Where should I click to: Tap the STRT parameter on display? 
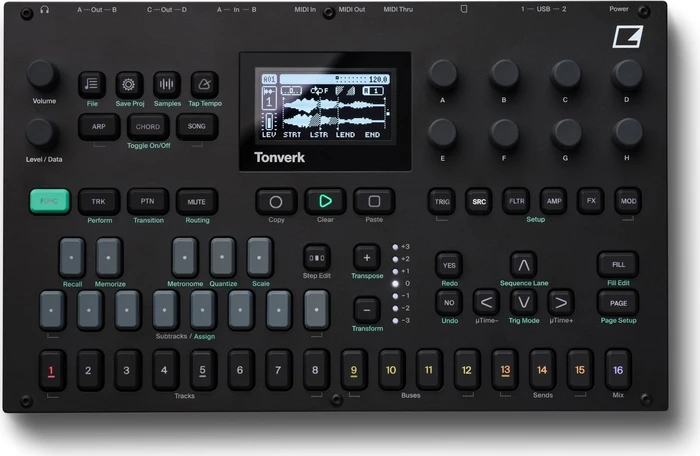tap(292, 134)
